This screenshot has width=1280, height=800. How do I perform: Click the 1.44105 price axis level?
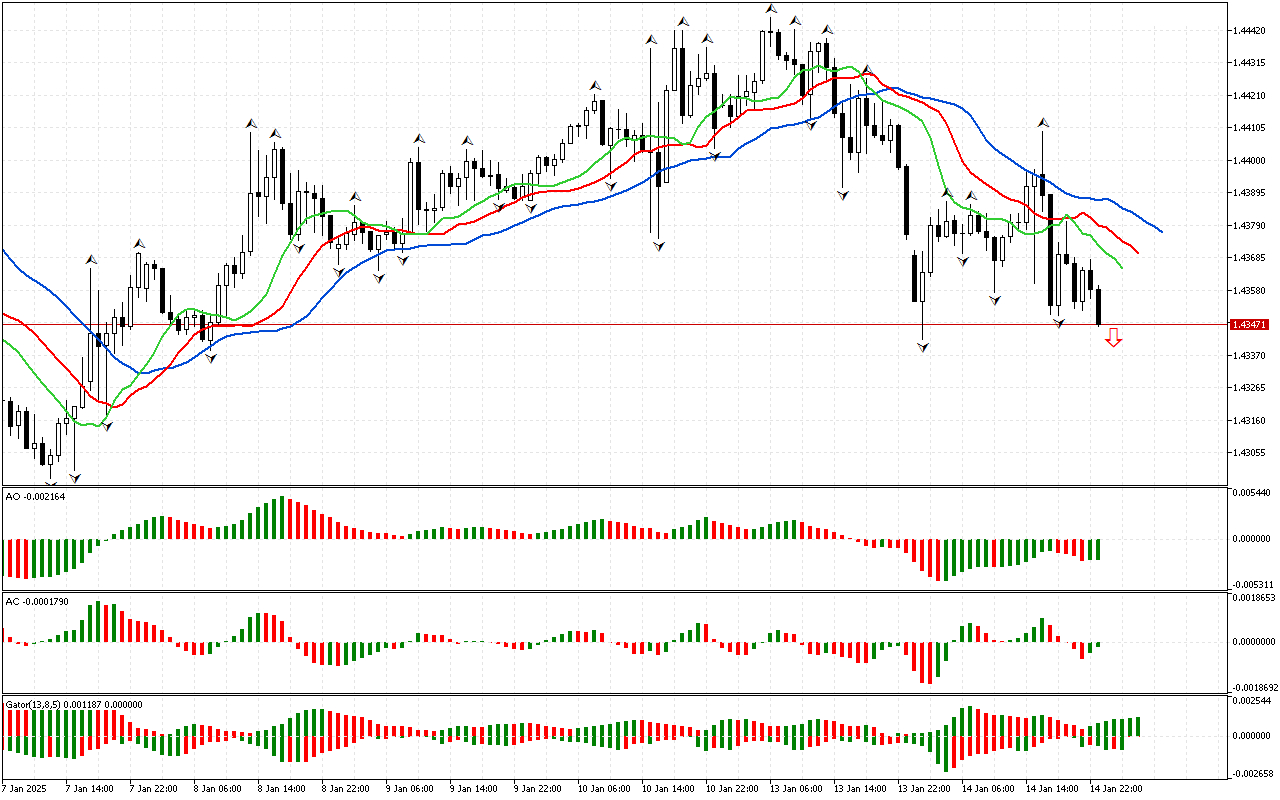1251,128
